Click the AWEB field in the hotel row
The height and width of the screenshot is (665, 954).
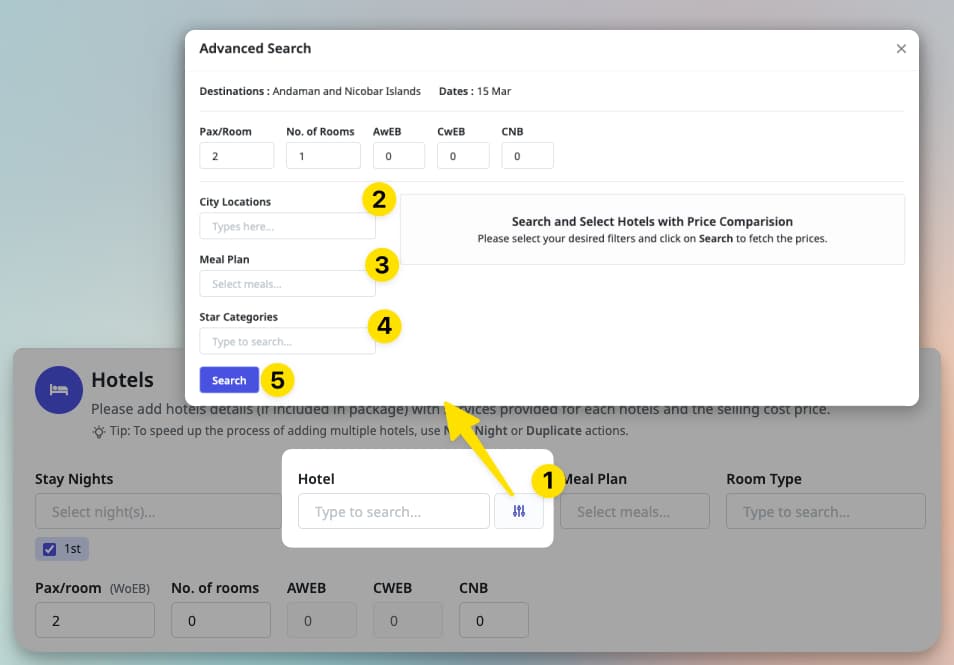321,620
